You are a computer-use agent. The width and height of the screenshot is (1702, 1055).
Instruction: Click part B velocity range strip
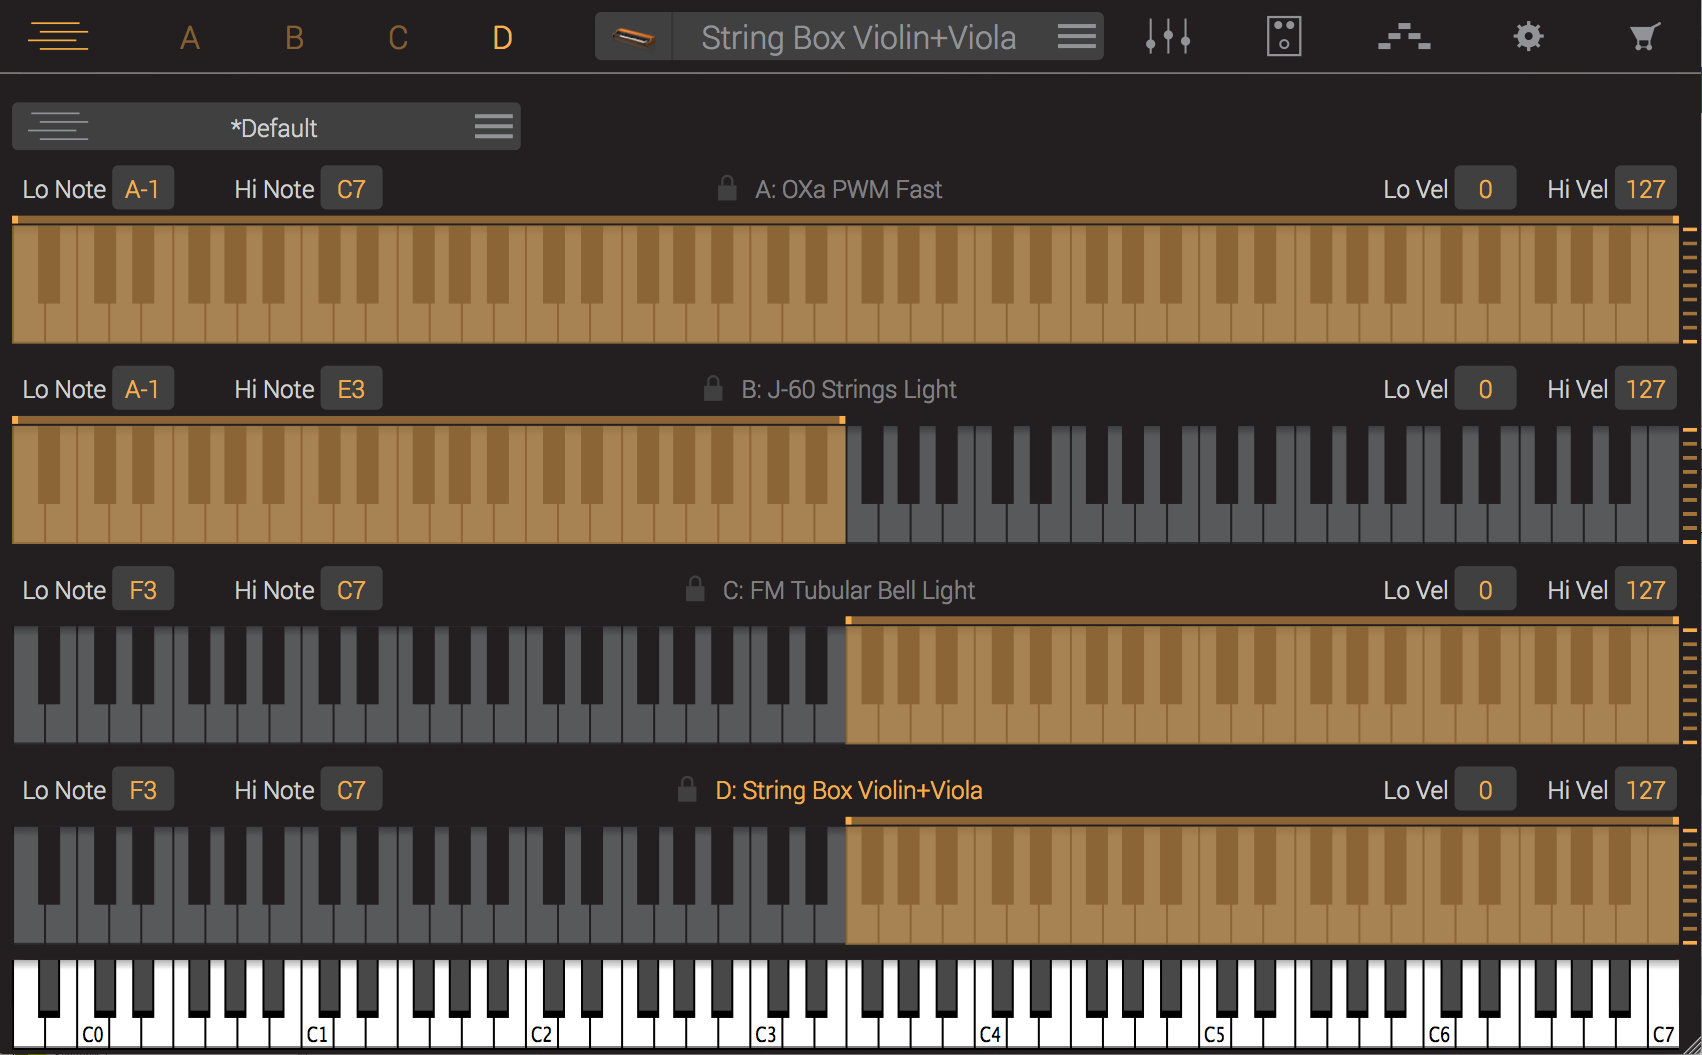pos(1690,485)
